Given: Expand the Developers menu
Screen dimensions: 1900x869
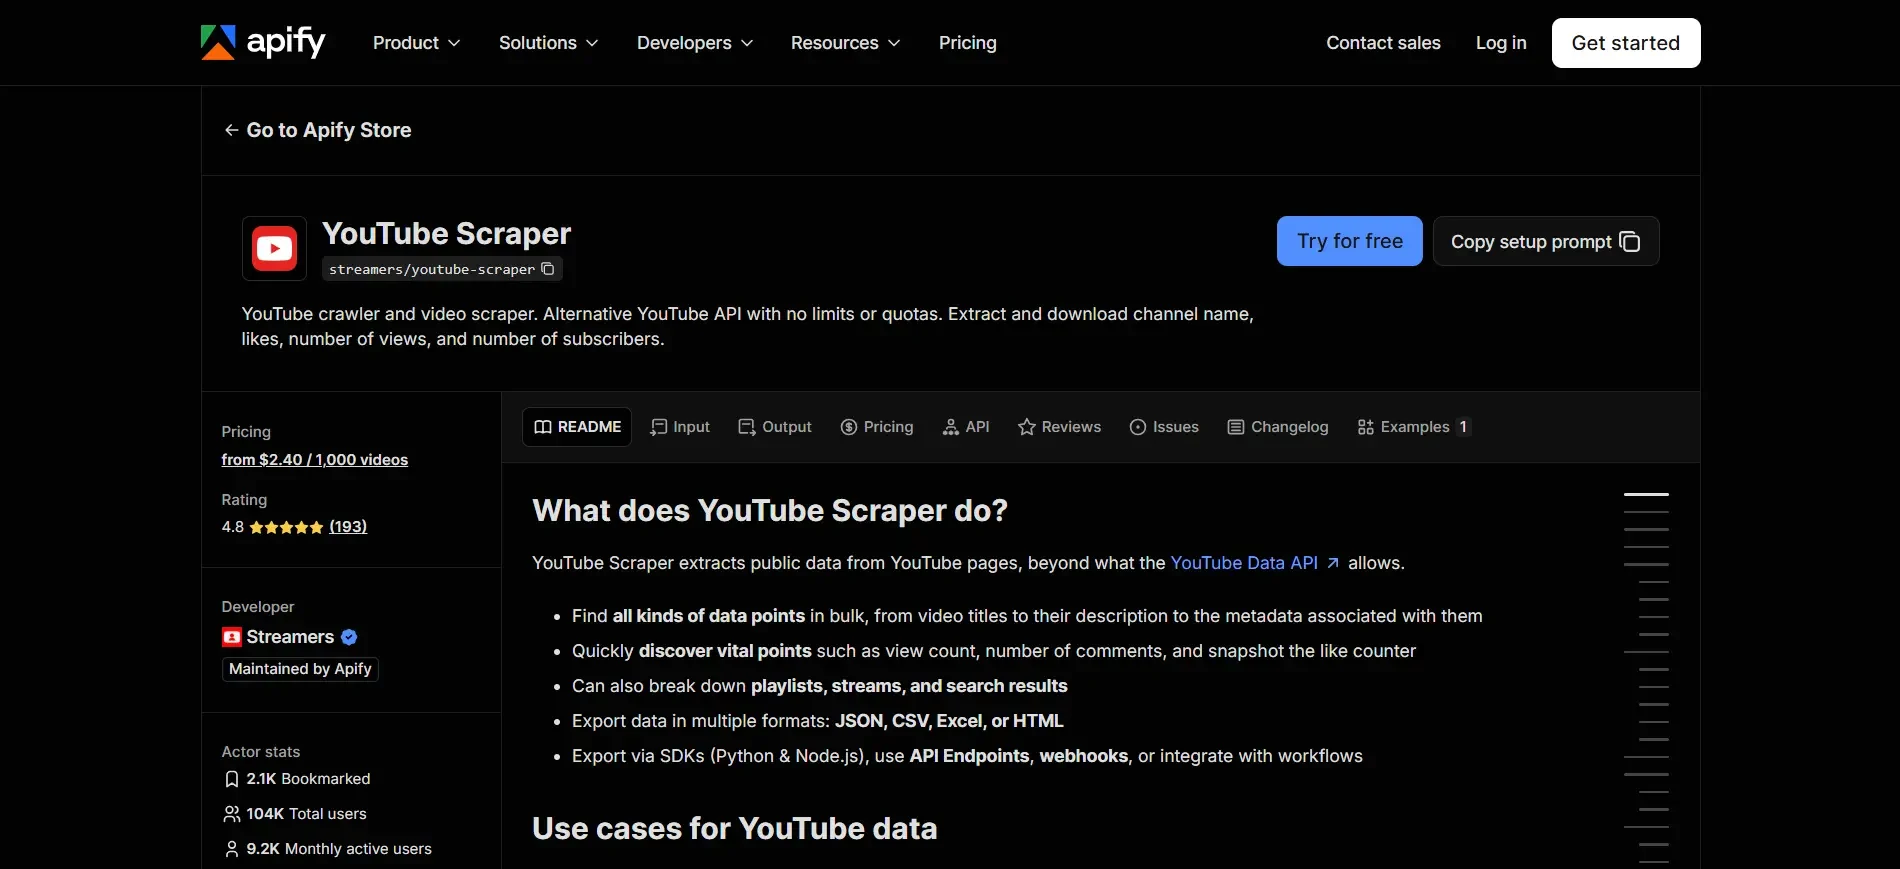Looking at the screenshot, I should tap(695, 43).
